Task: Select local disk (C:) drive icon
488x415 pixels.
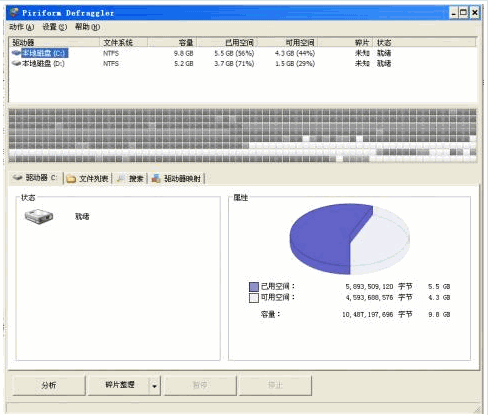Action: (16, 53)
